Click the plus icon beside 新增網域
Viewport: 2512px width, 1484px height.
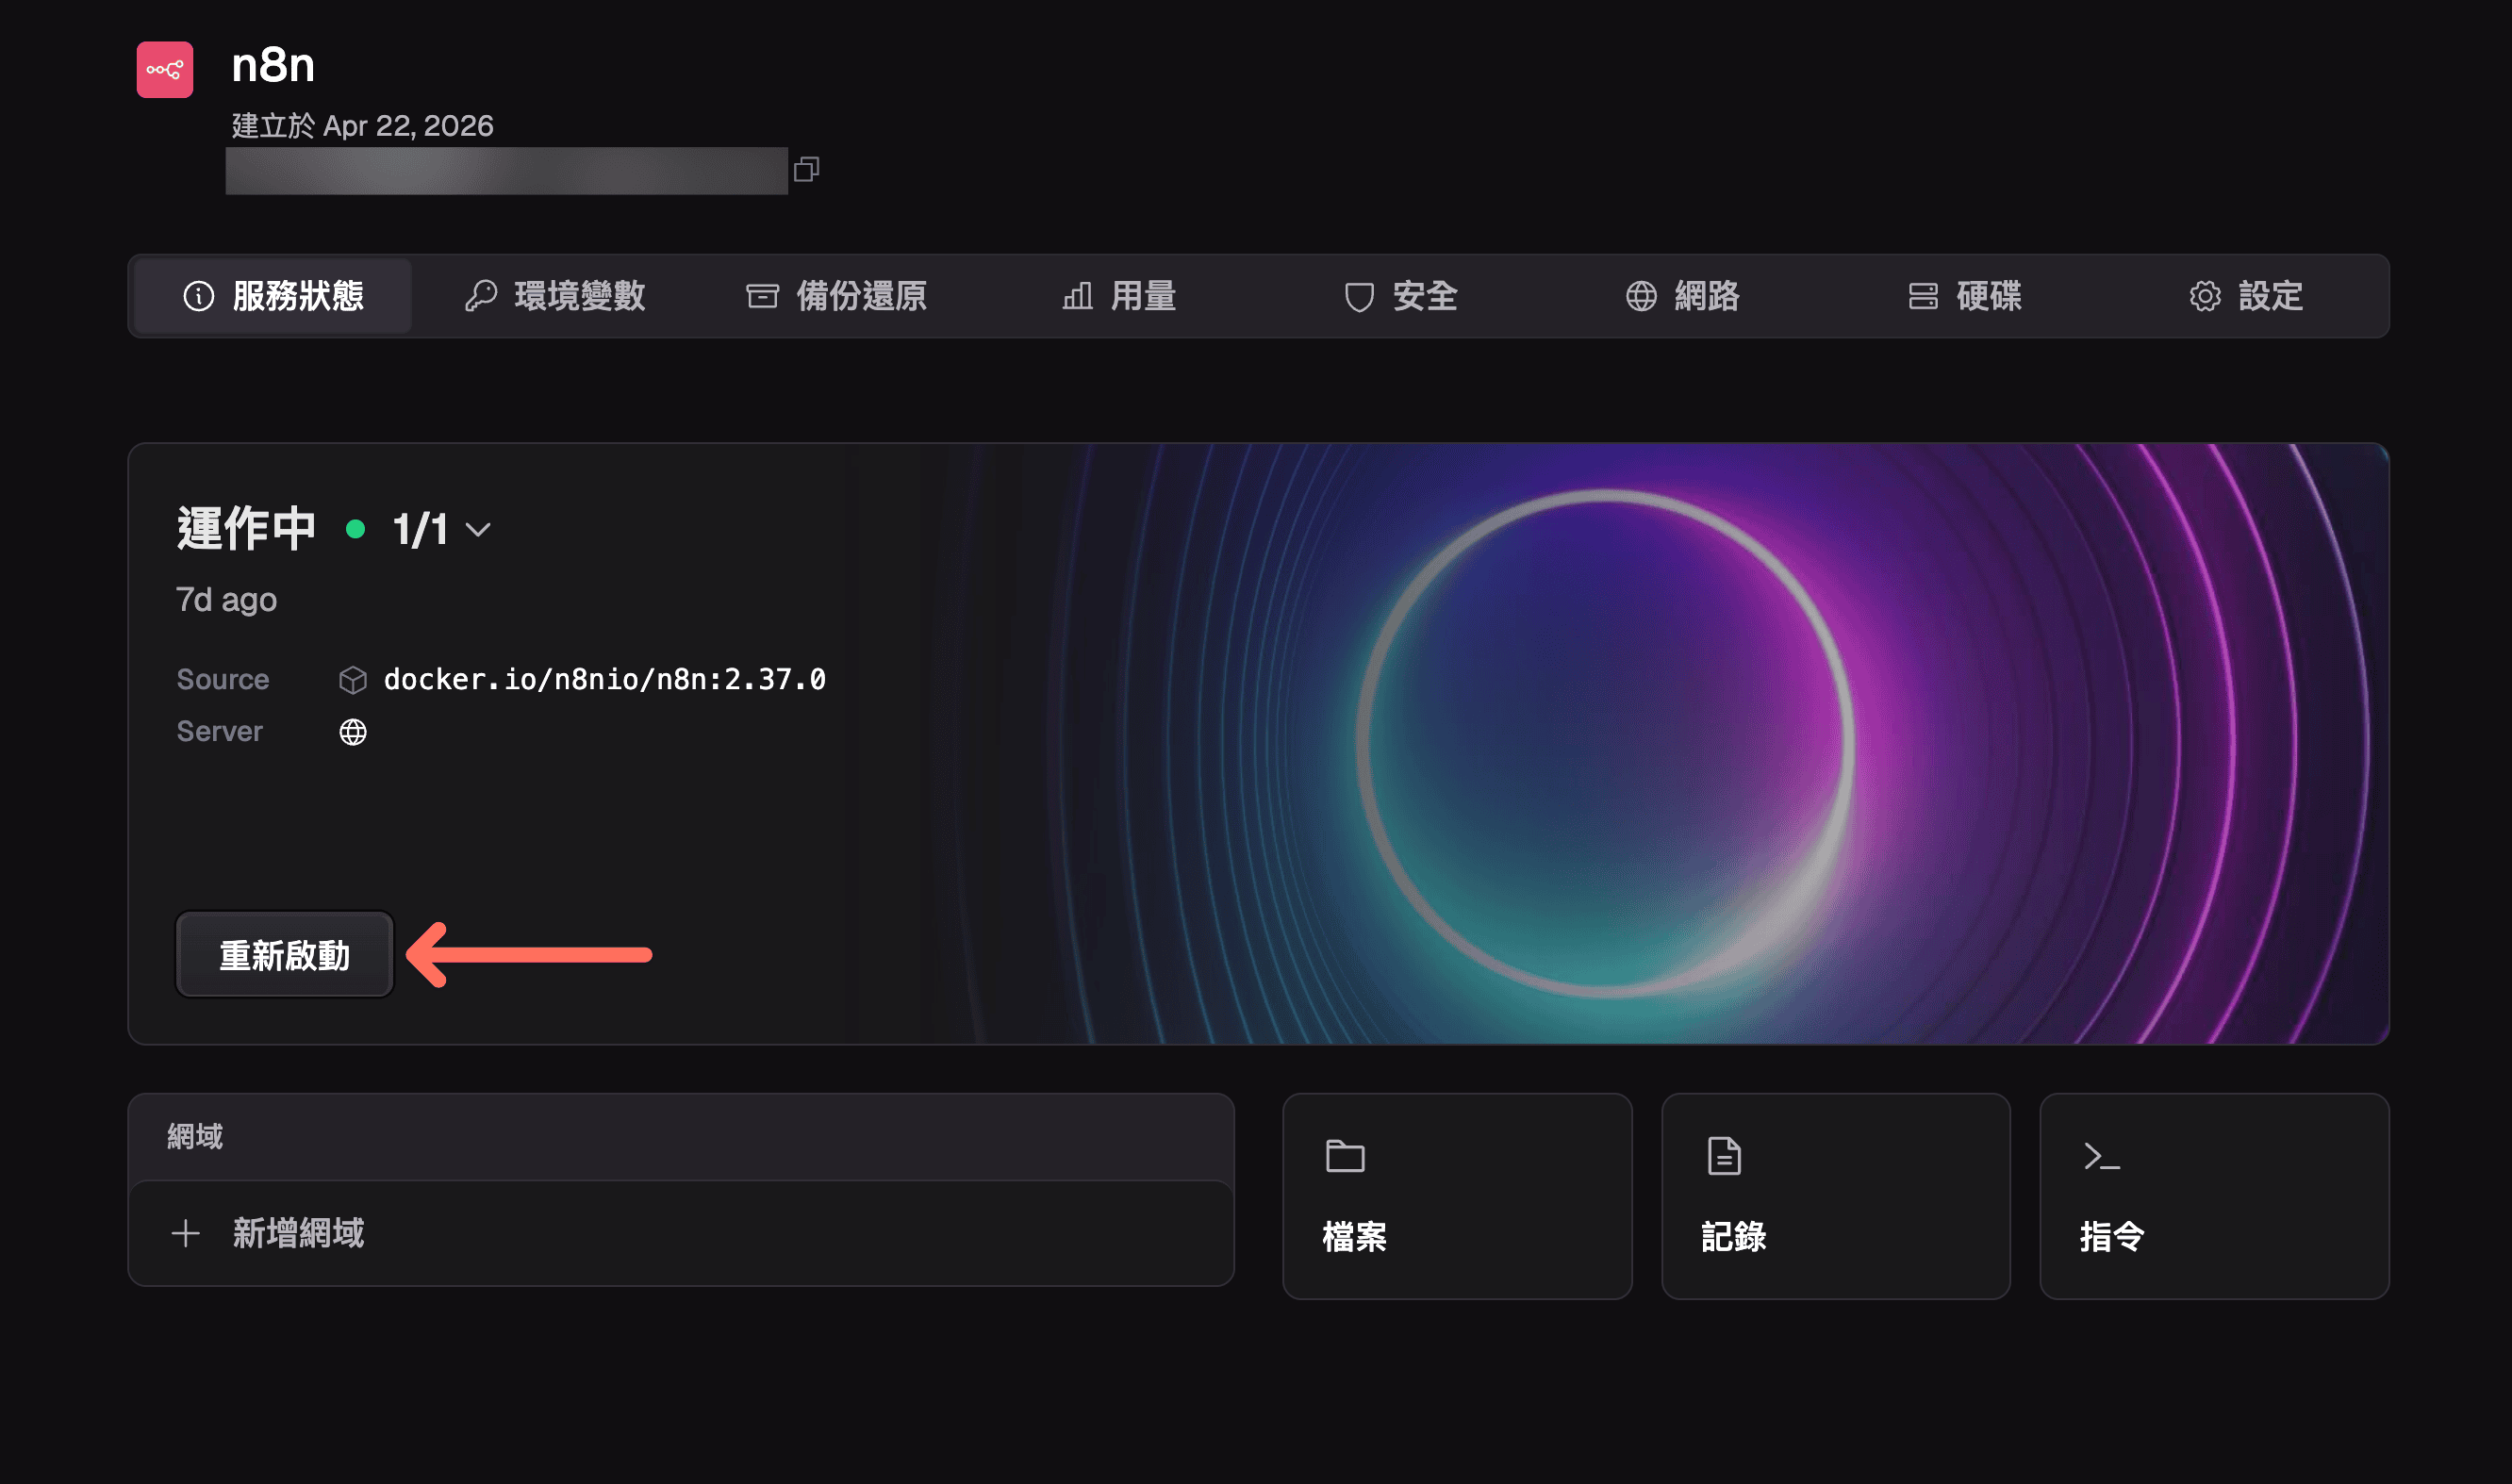(186, 1233)
